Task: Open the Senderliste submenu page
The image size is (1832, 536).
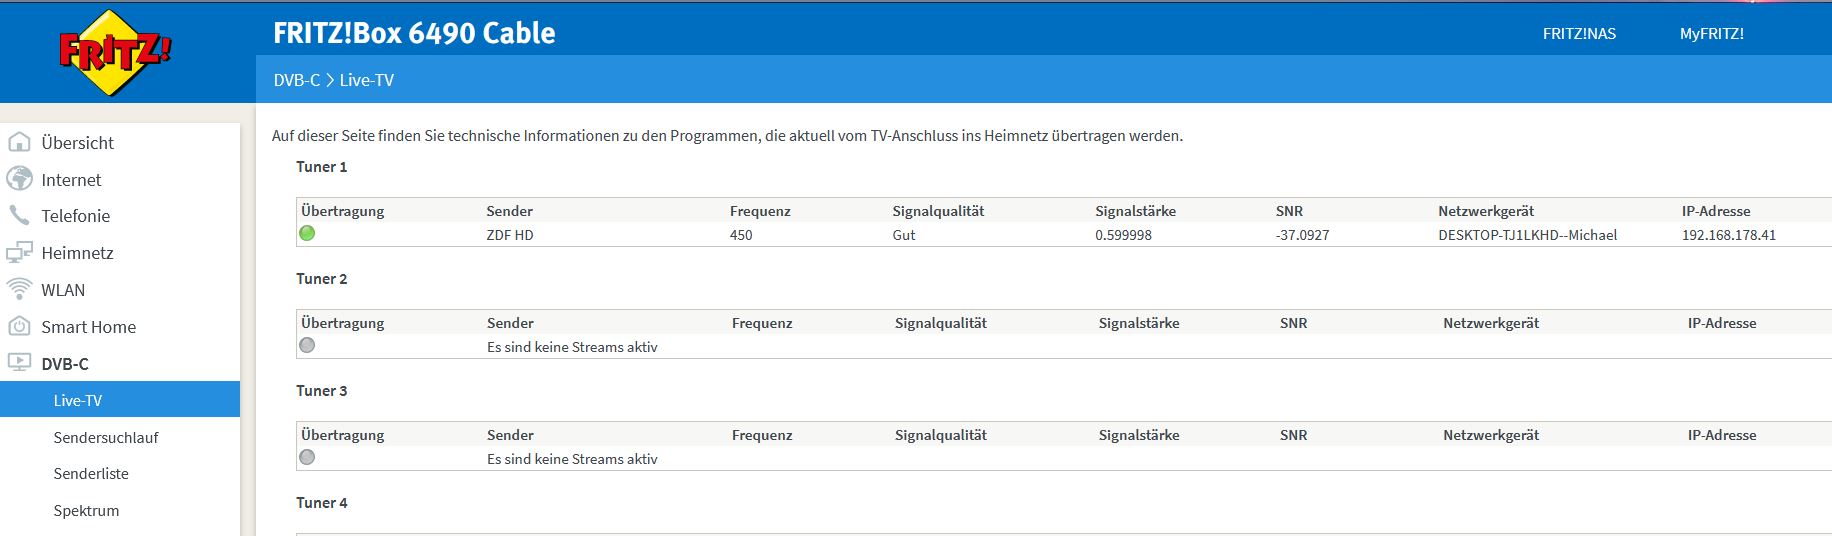Action: tap(91, 474)
